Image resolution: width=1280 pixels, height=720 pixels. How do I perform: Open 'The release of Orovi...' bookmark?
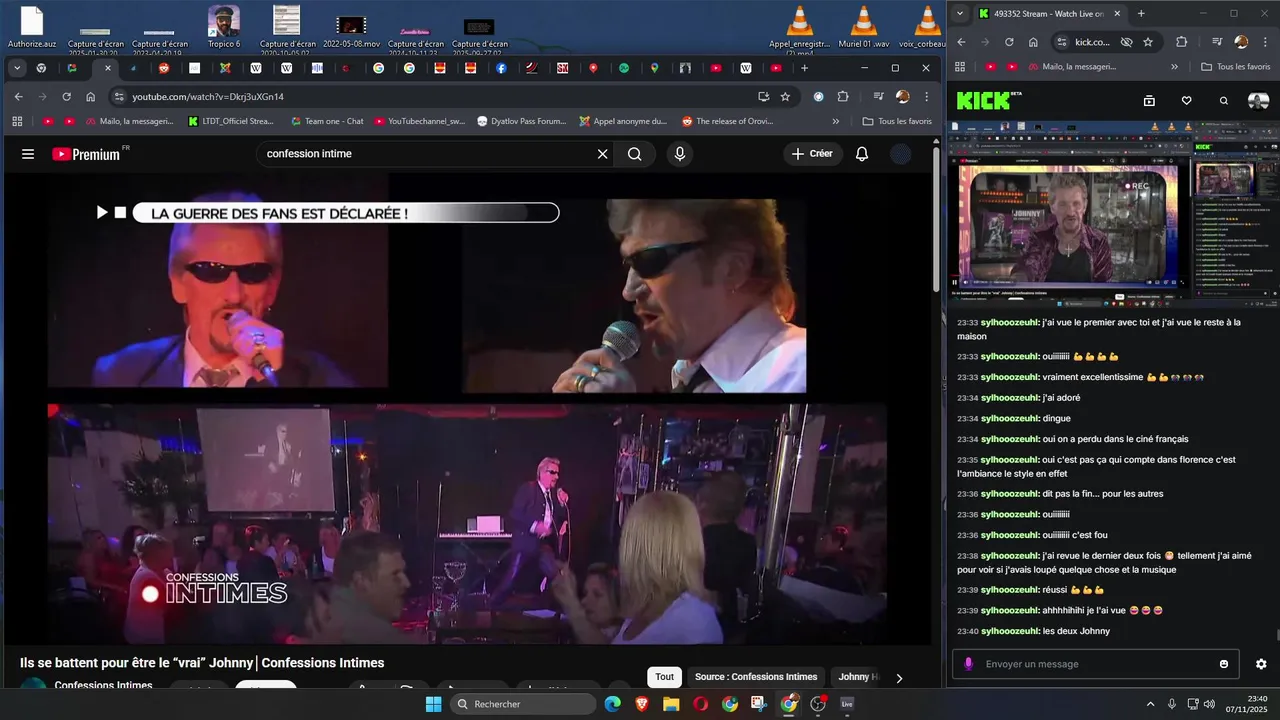728,121
